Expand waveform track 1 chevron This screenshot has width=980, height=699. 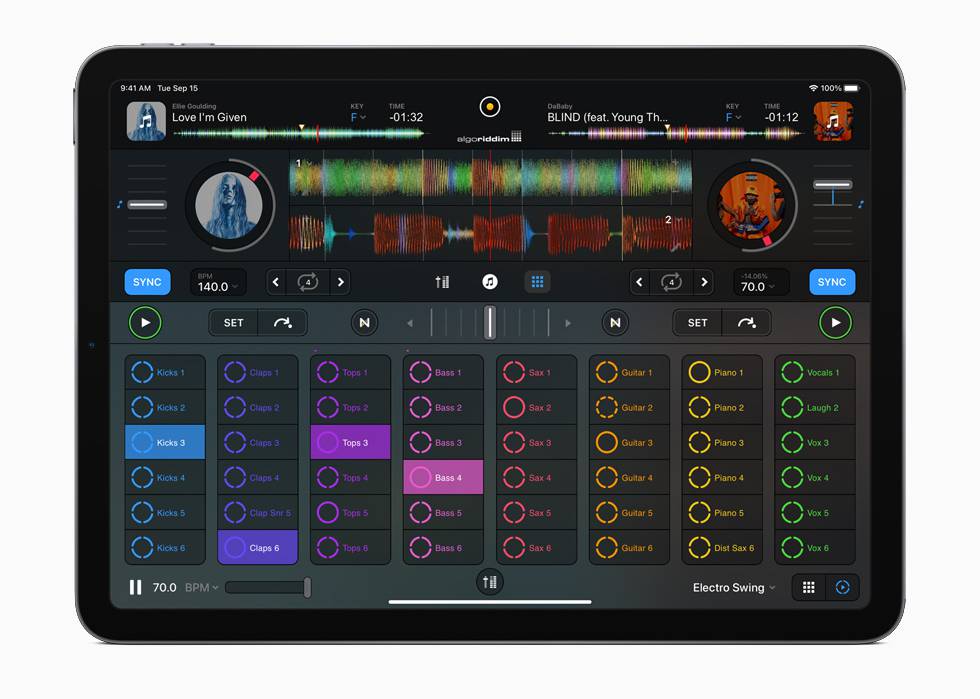point(308,164)
